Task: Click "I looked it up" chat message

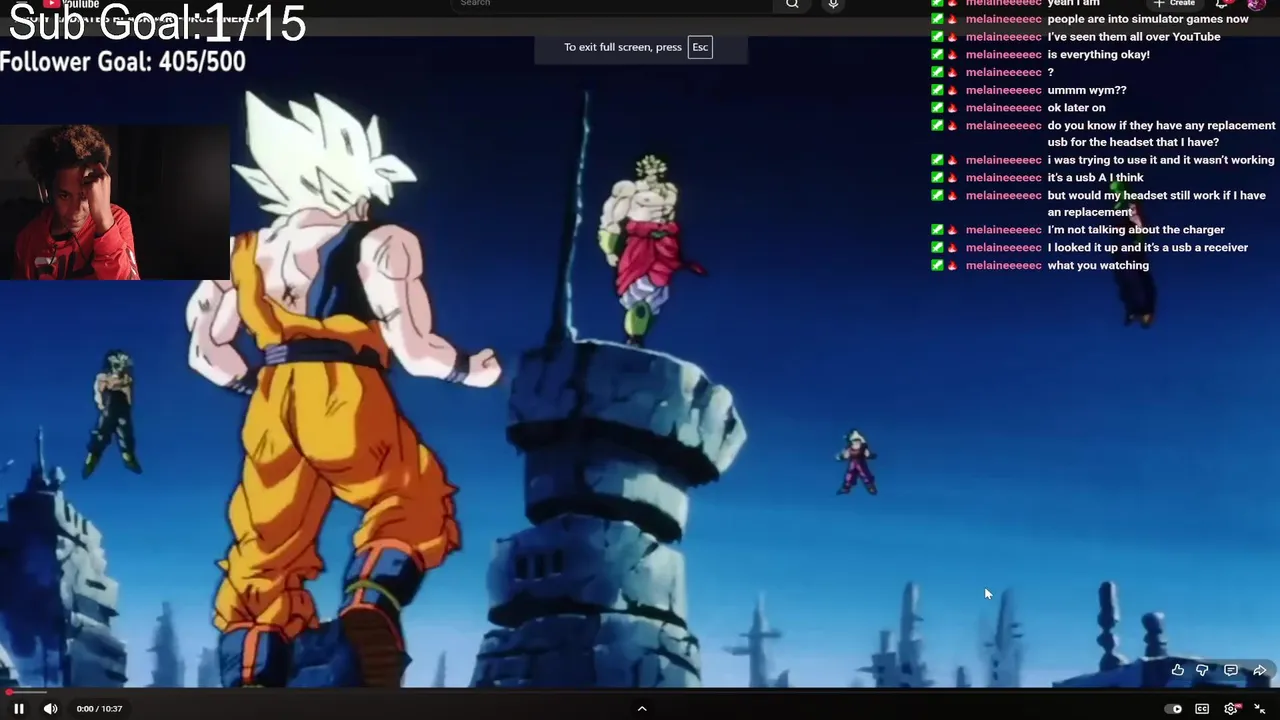Action: [1147, 248]
